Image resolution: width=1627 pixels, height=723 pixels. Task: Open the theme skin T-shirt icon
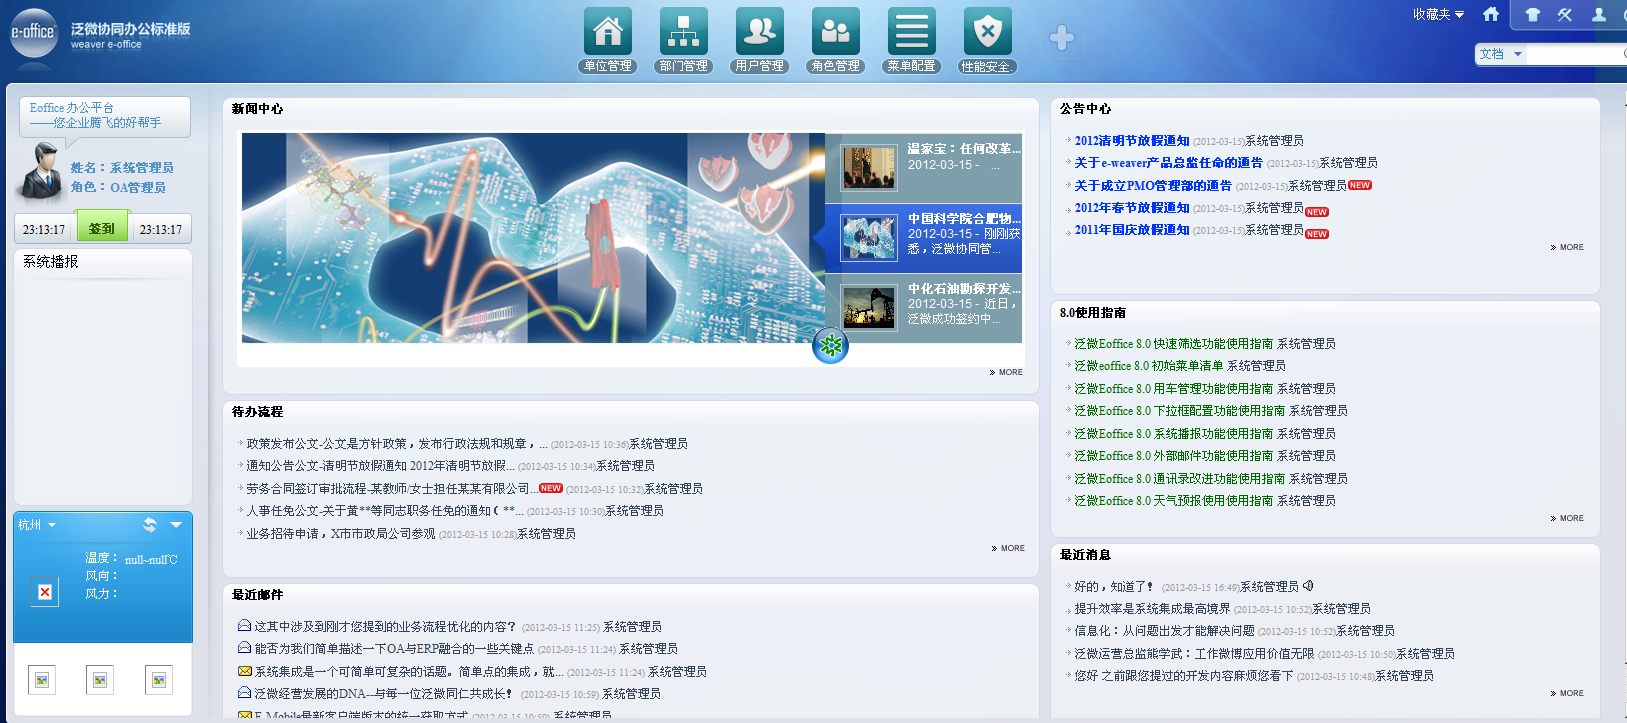coord(1533,14)
